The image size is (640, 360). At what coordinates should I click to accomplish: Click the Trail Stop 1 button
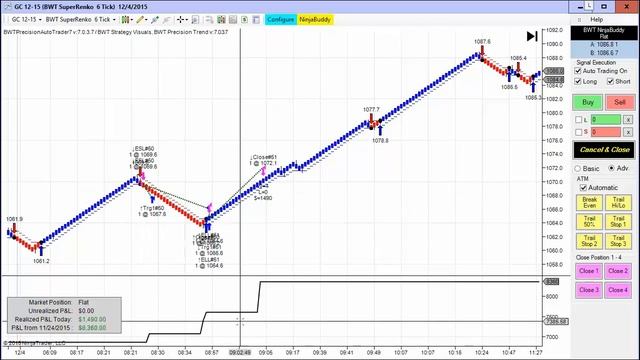point(618,222)
